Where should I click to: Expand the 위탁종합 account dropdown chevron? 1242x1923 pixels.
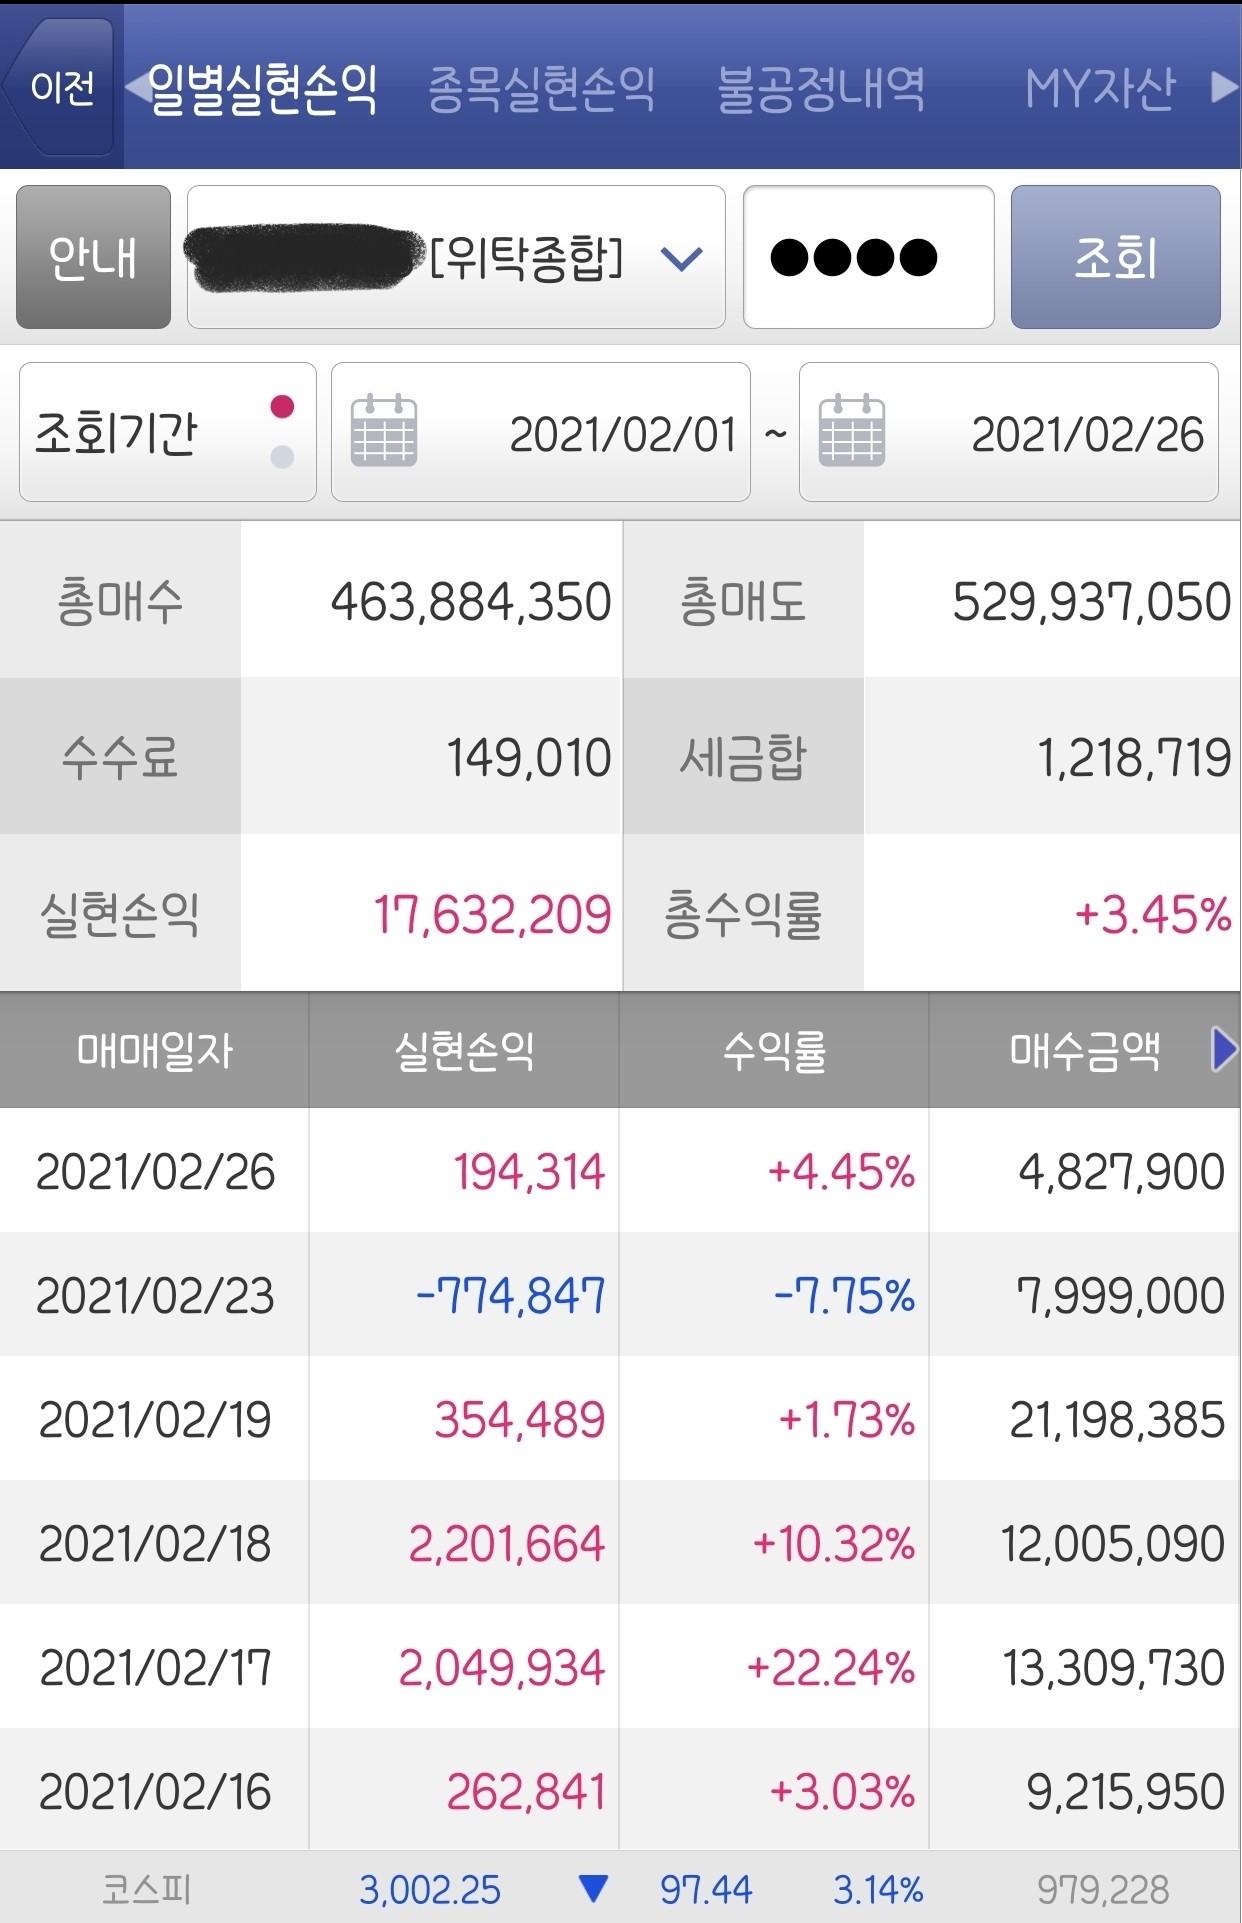pos(682,259)
